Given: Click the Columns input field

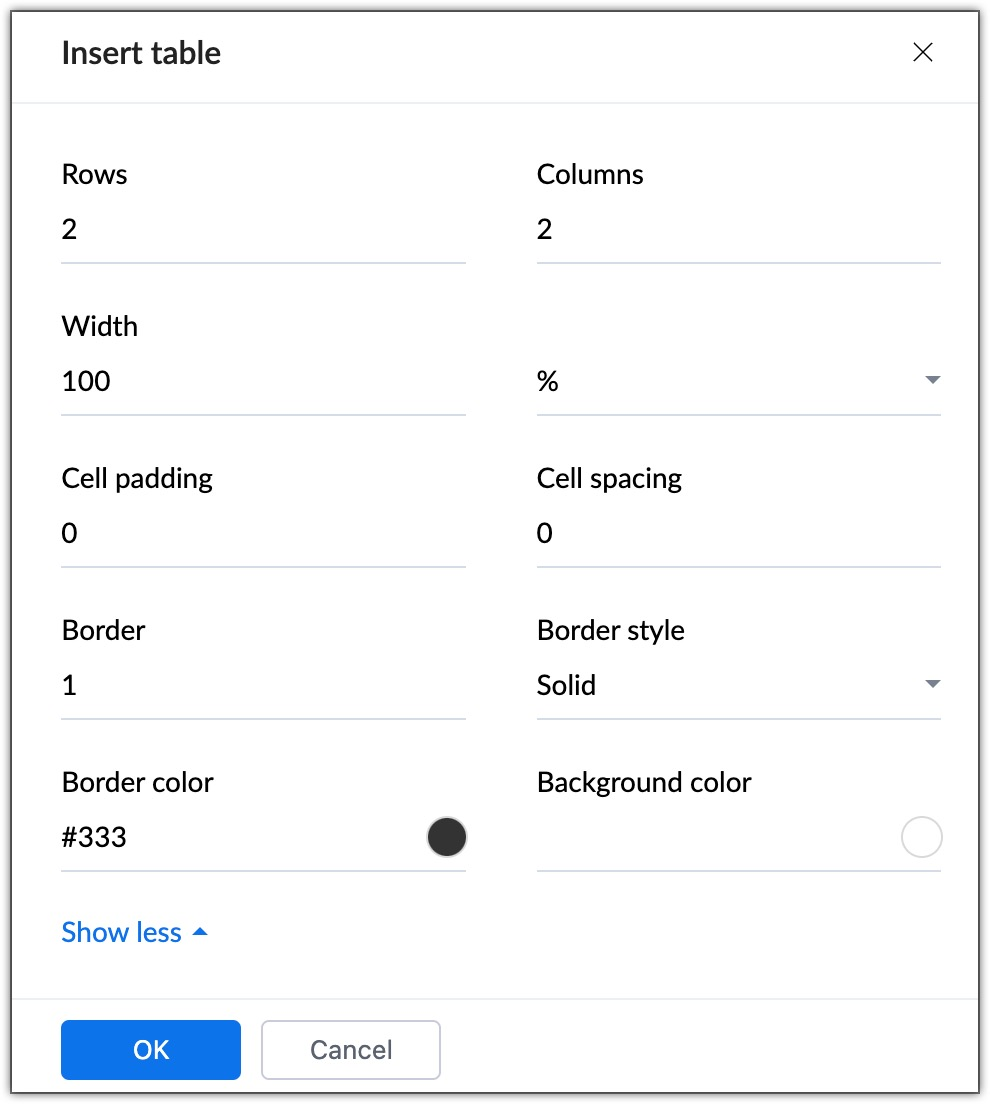Looking at the screenshot, I should coord(738,230).
